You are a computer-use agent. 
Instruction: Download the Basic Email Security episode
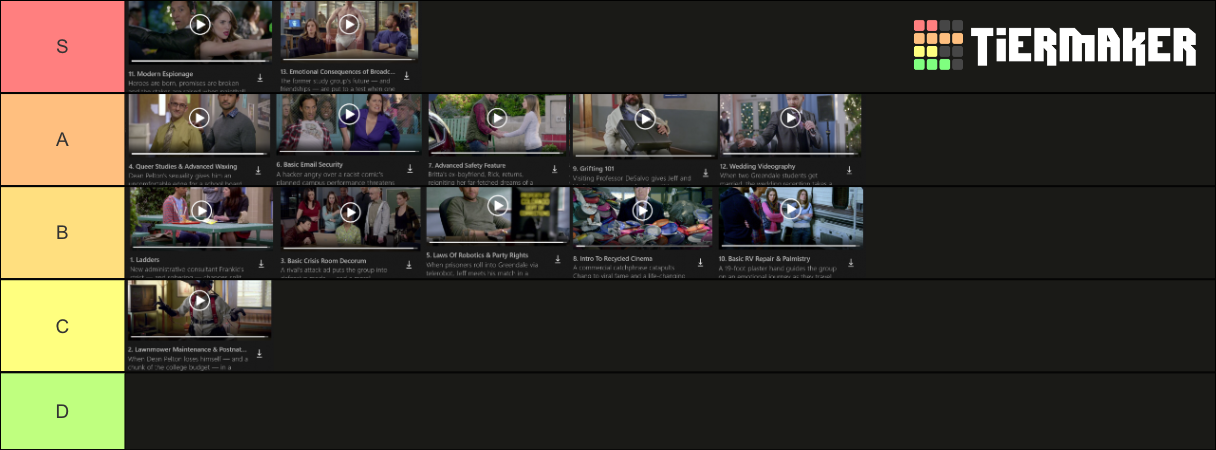tap(408, 169)
